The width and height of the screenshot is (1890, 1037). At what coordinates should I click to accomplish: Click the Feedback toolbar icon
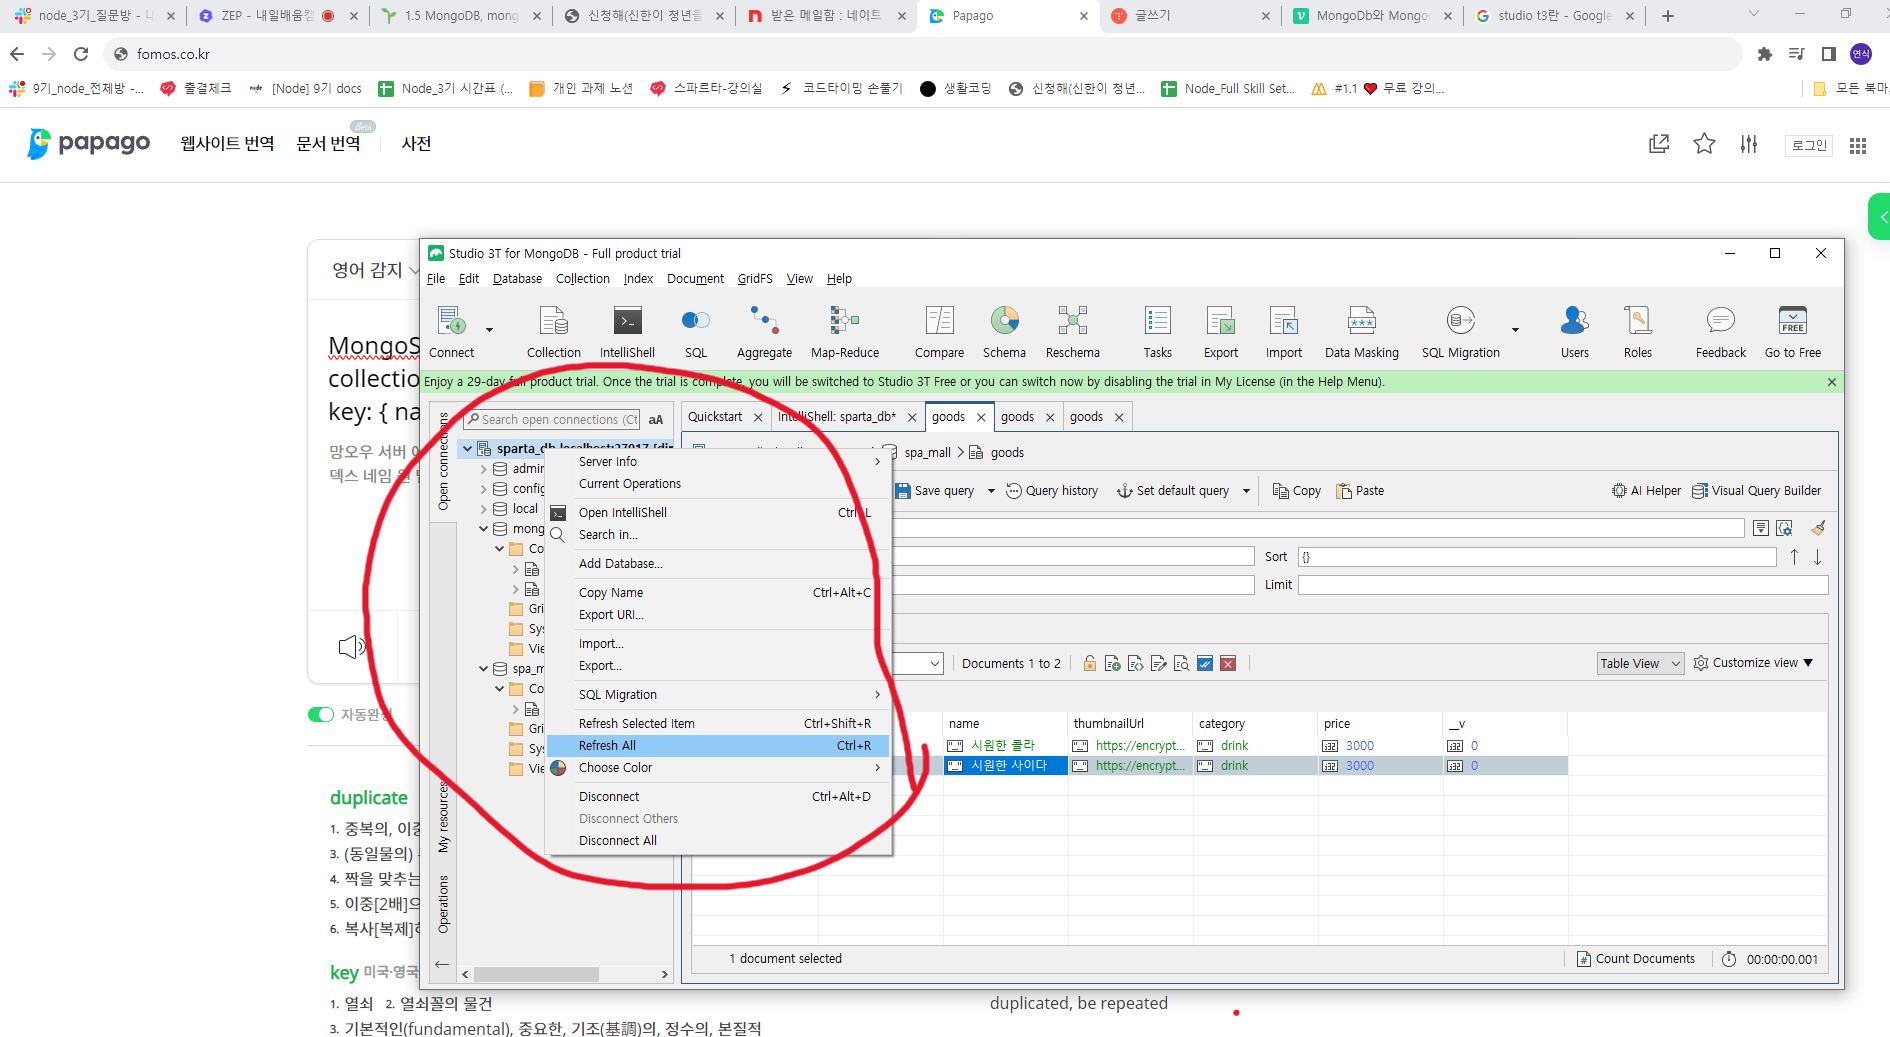(x=1720, y=331)
